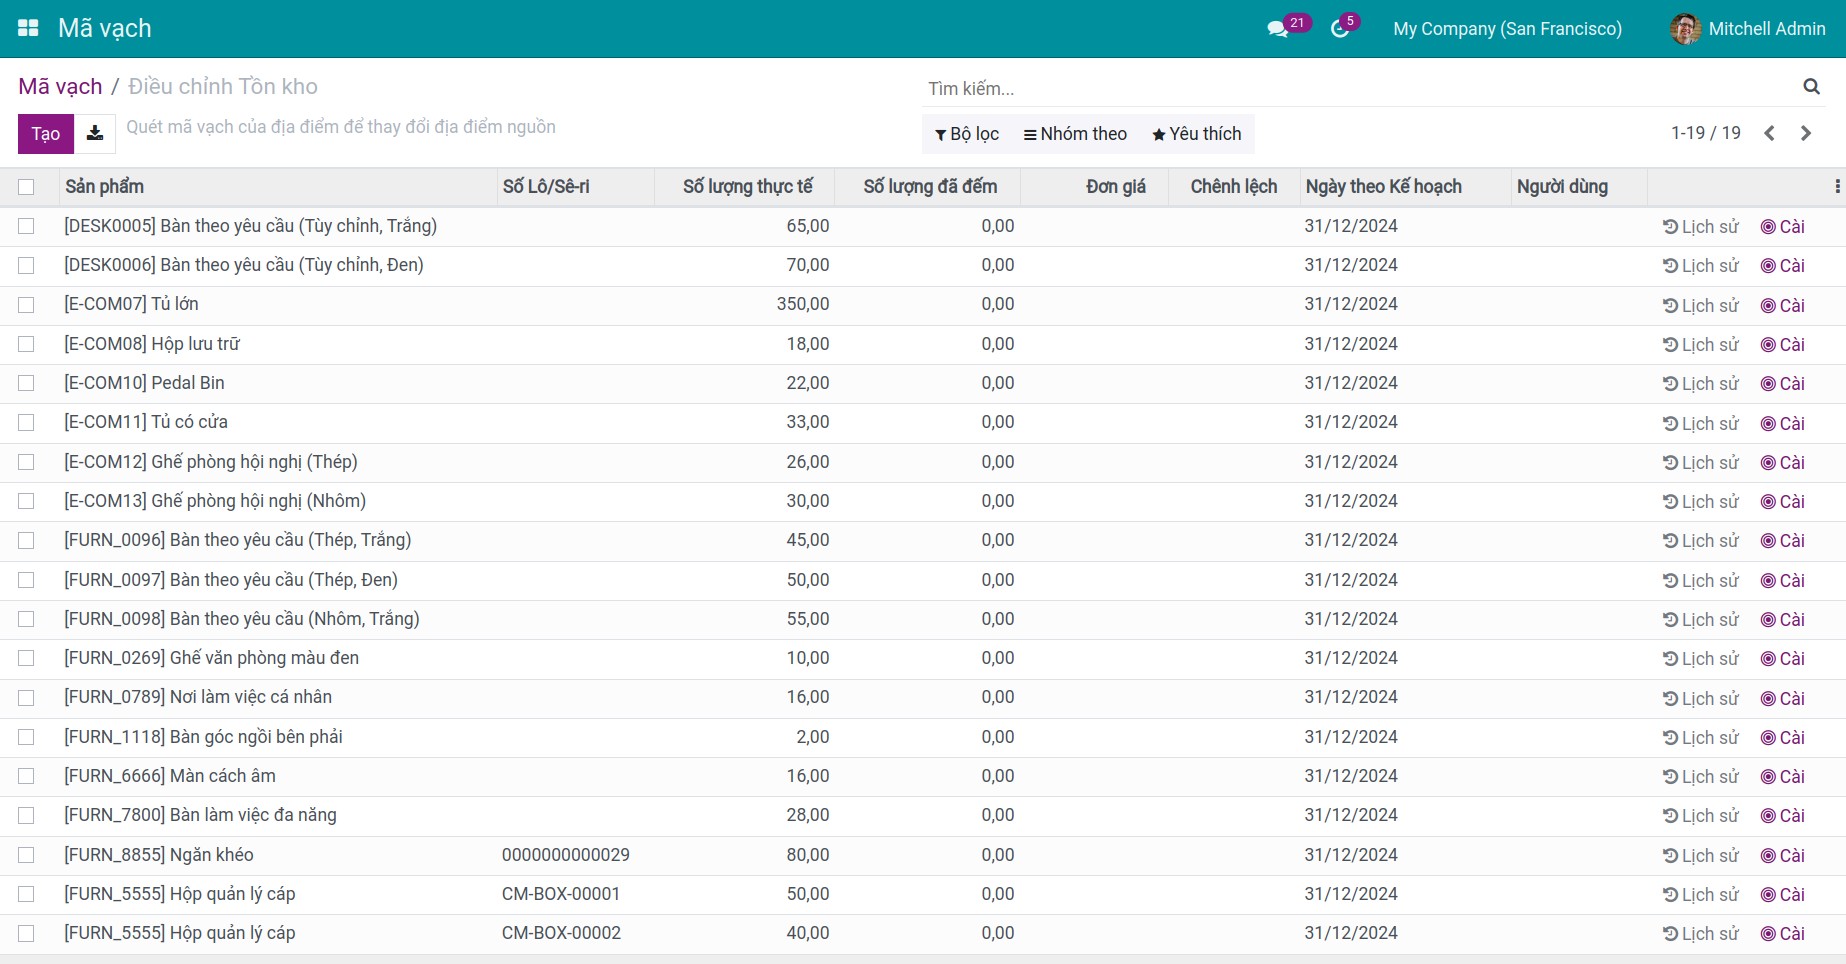Image resolution: width=1846 pixels, height=964 pixels.
Task: Open the Mitchell Admin user menu
Action: coord(1748,29)
